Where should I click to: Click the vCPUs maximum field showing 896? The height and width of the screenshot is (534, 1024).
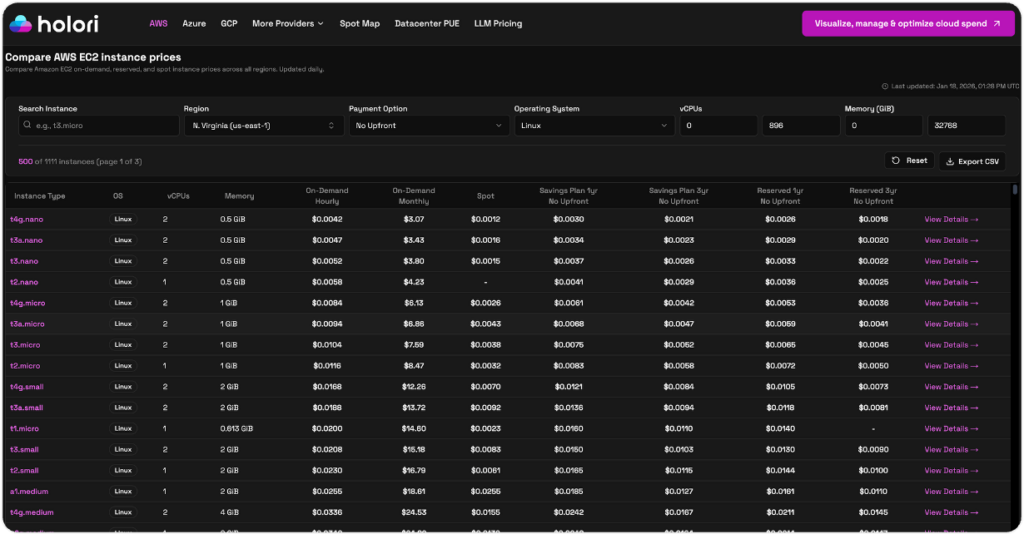coord(801,125)
